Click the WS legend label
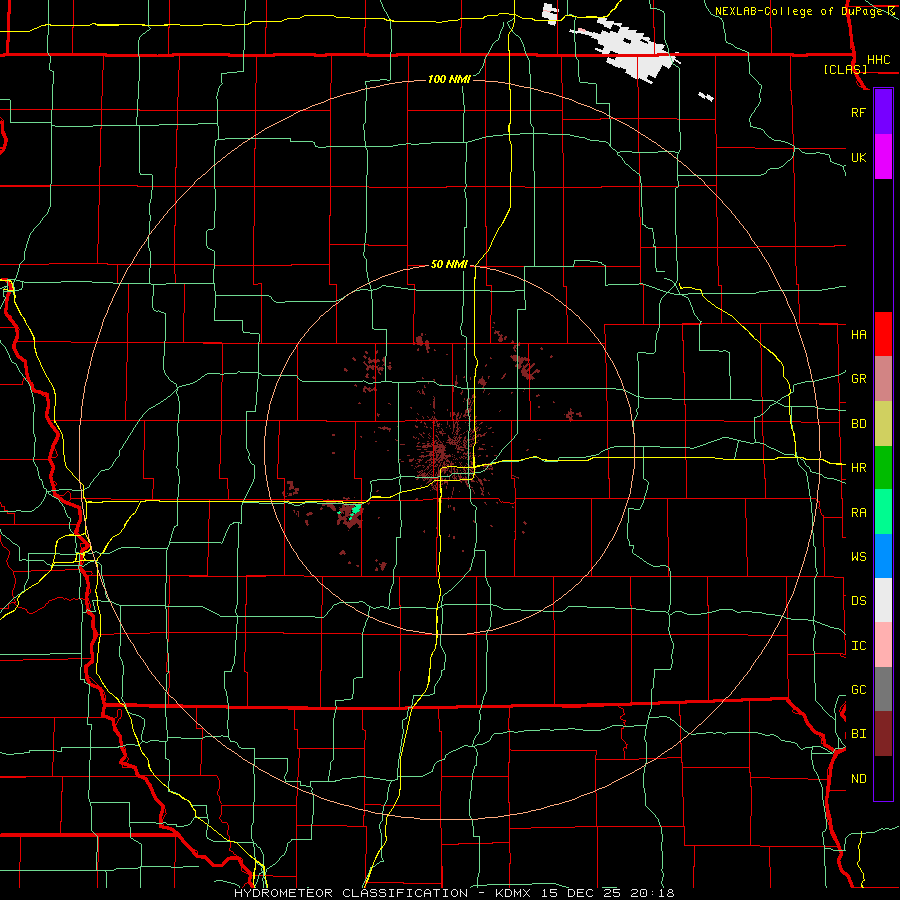This screenshot has width=900, height=900. [x=858, y=557]
